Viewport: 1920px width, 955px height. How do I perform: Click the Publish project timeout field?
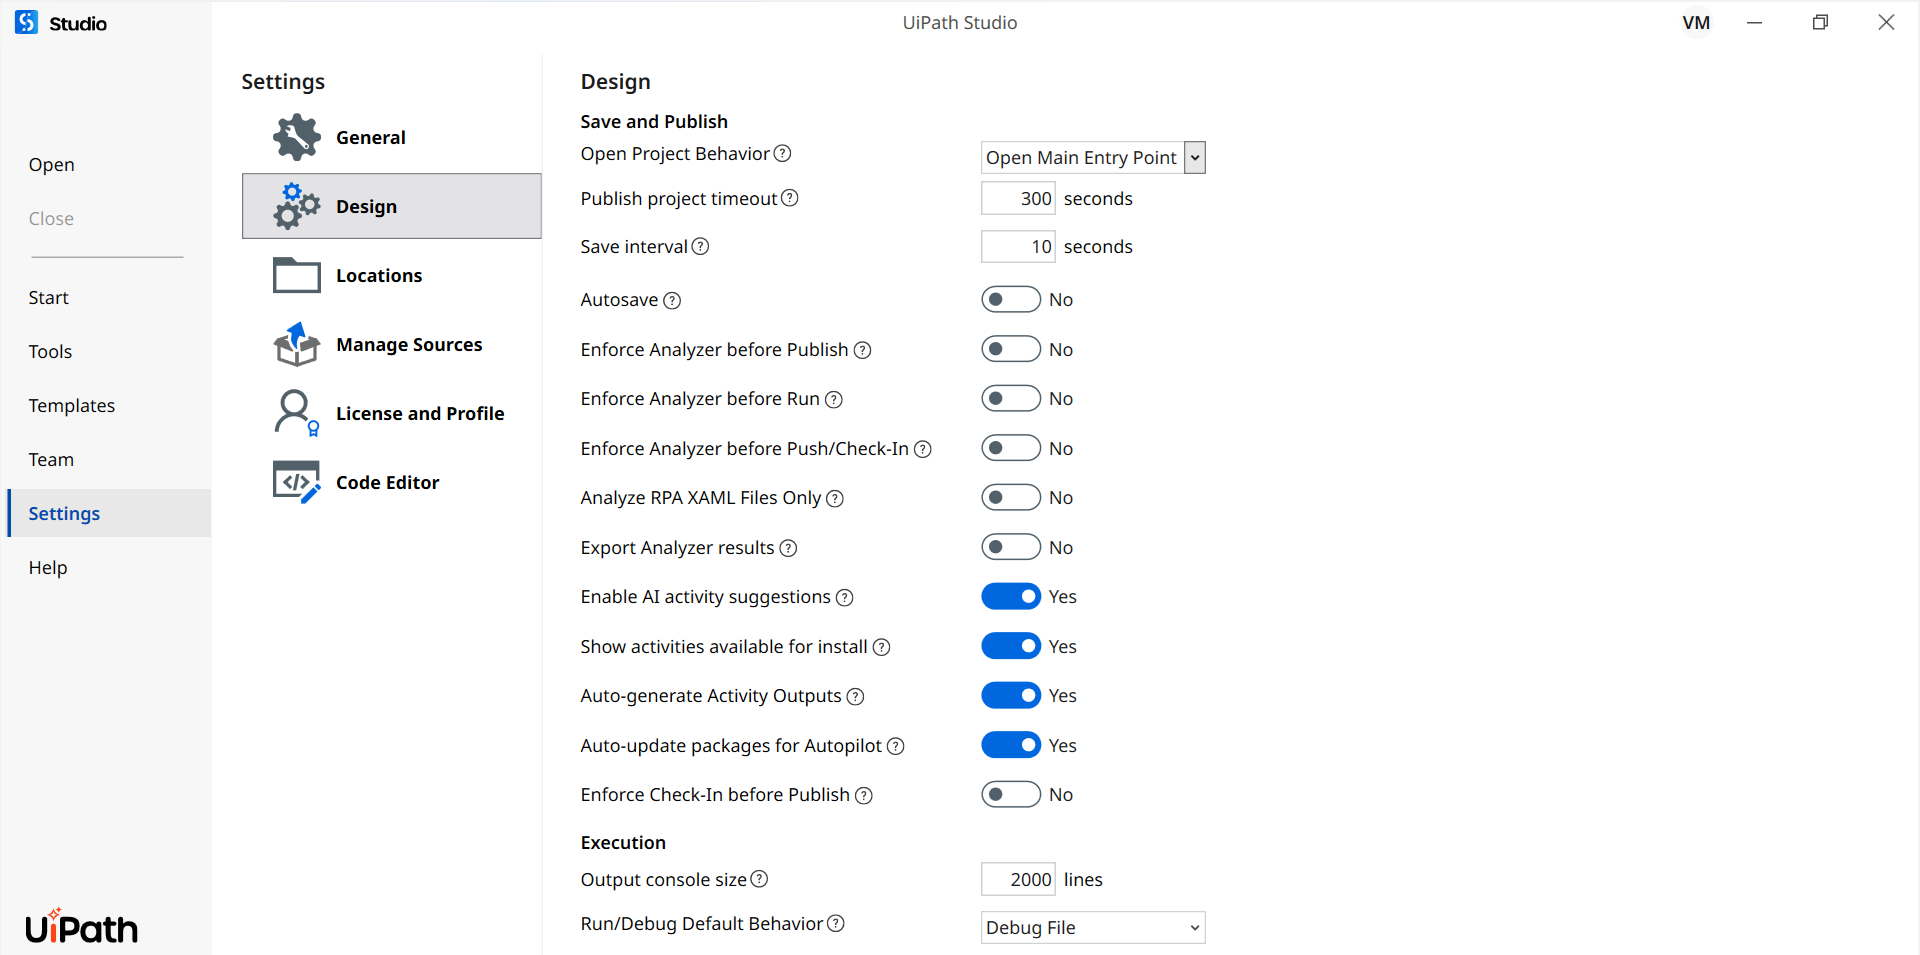pyautogui.click(x=1018, y=199)
